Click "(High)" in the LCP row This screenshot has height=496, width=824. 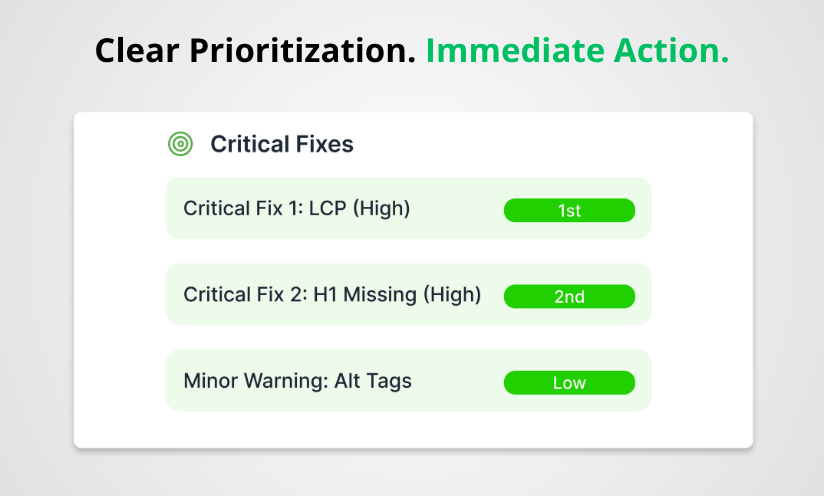click(x=384, y=209)
